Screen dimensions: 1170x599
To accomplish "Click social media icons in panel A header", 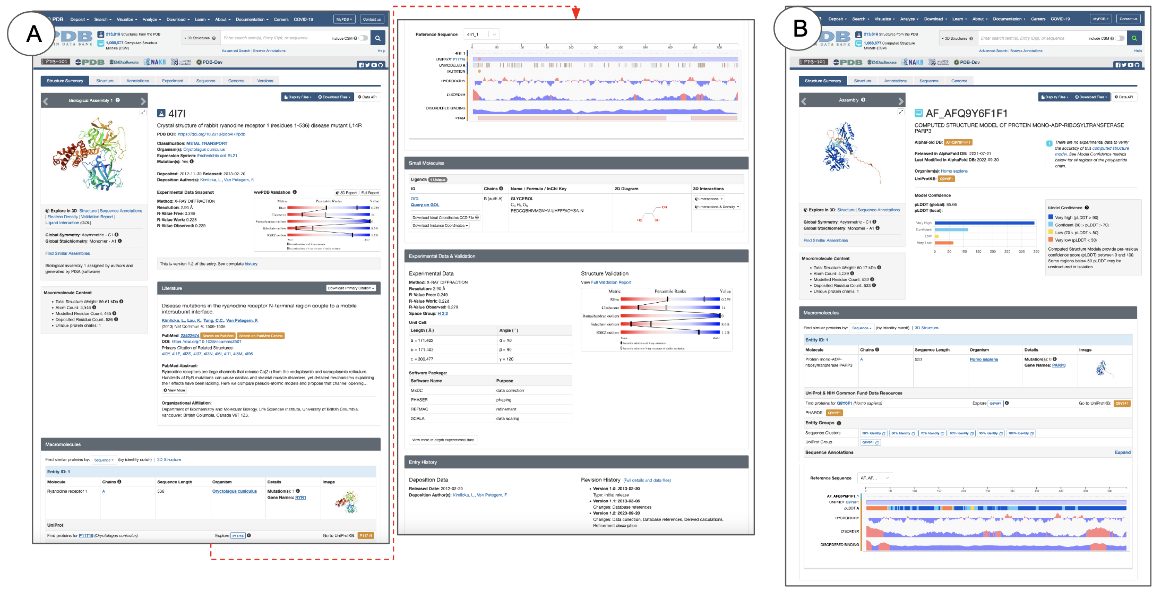I will pyautogui.click(x=372, y=63).
